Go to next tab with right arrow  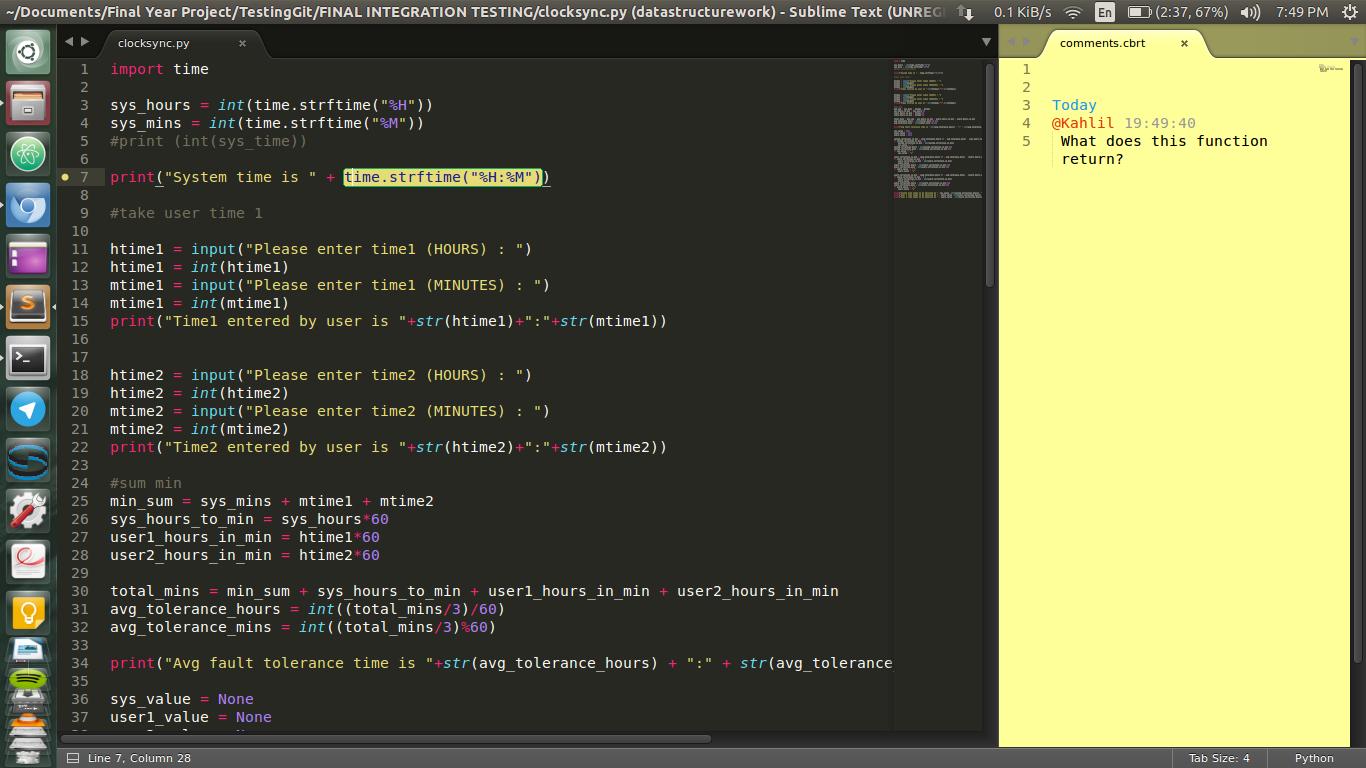point(85,42)
